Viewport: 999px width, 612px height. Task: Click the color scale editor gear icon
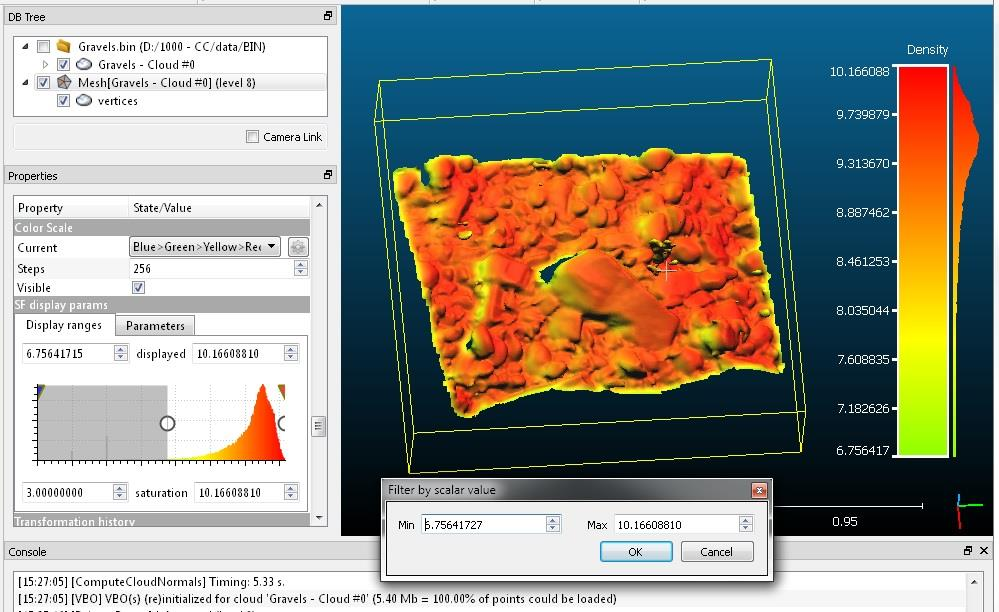tap(298, 247)
